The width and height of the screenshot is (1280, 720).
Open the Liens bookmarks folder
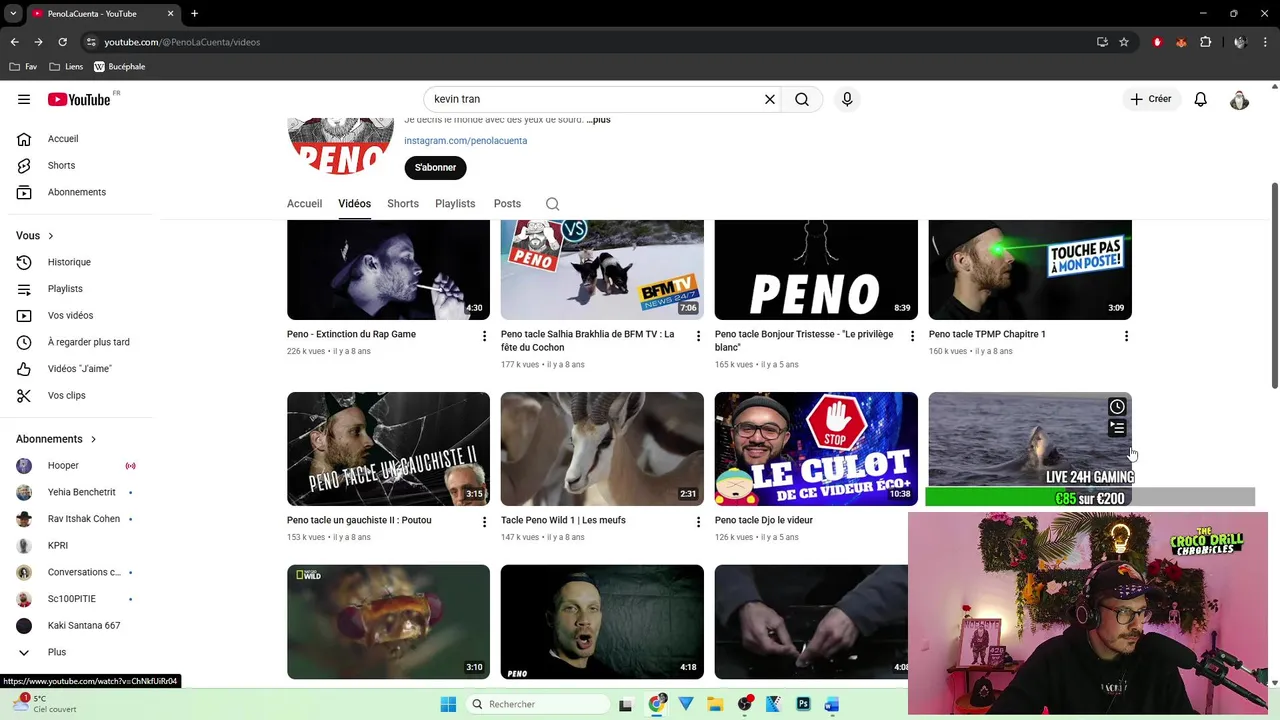pyautogui.click(x=66, y=67)
